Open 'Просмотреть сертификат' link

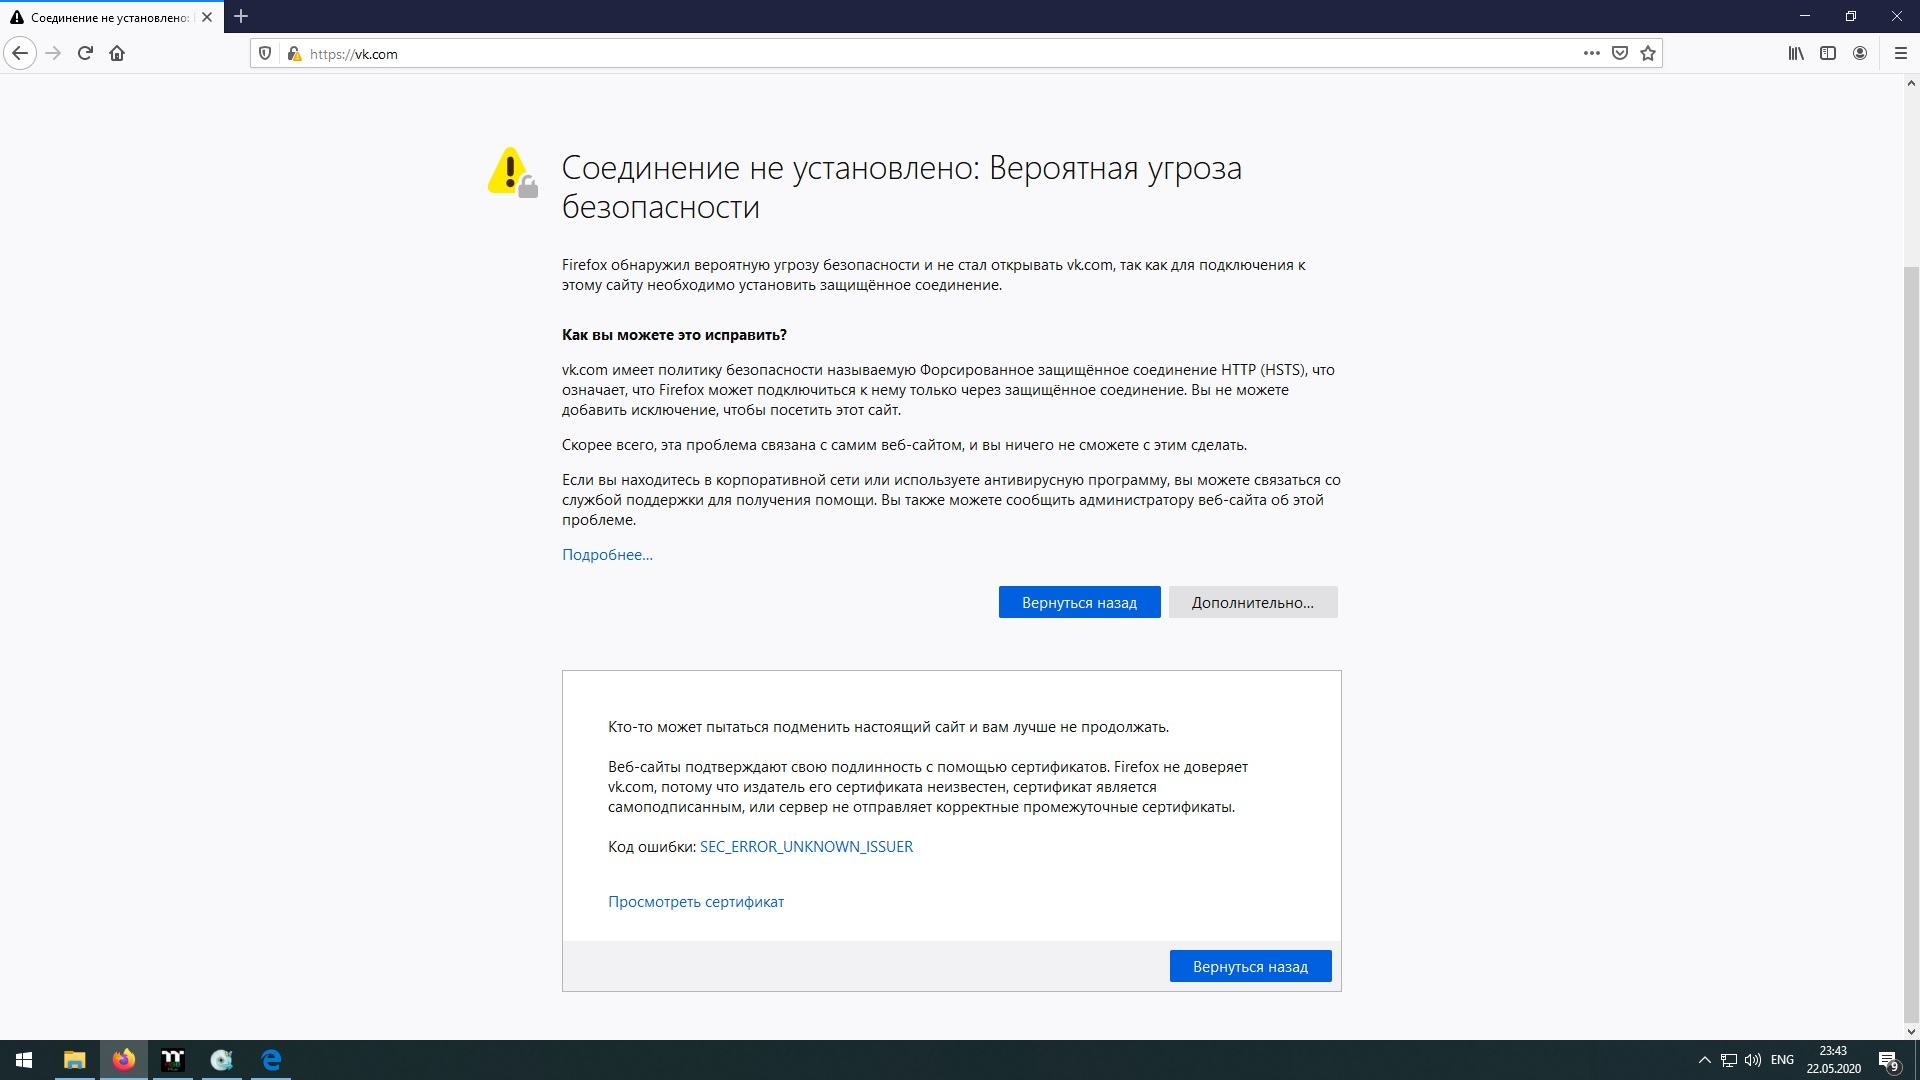tap(696, 902)
